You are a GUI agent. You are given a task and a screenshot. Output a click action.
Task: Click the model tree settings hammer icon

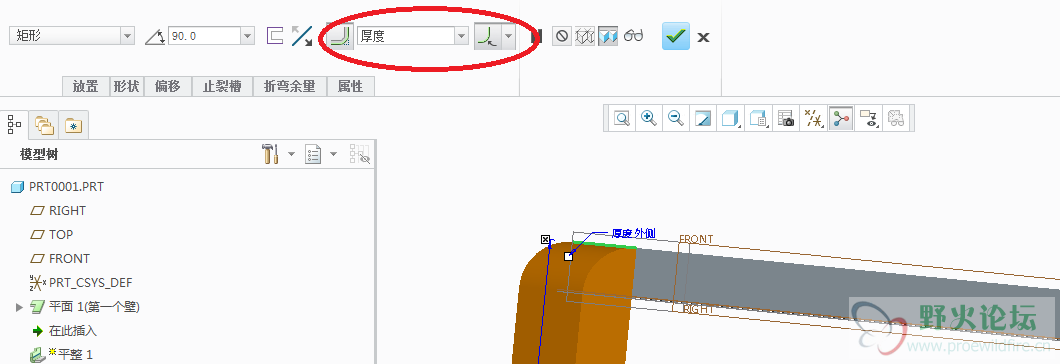[x=270, y=154]
